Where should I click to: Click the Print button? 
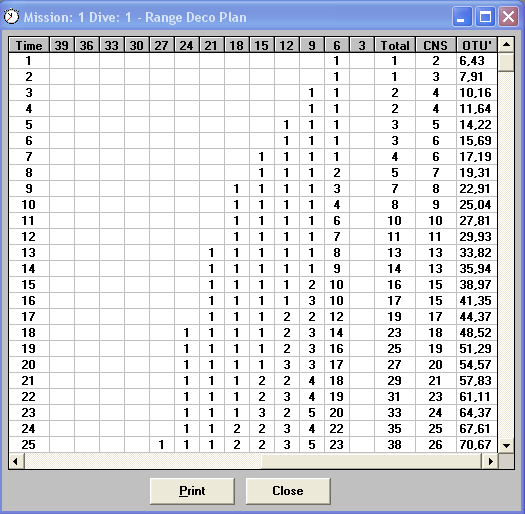tap(192, 491)
